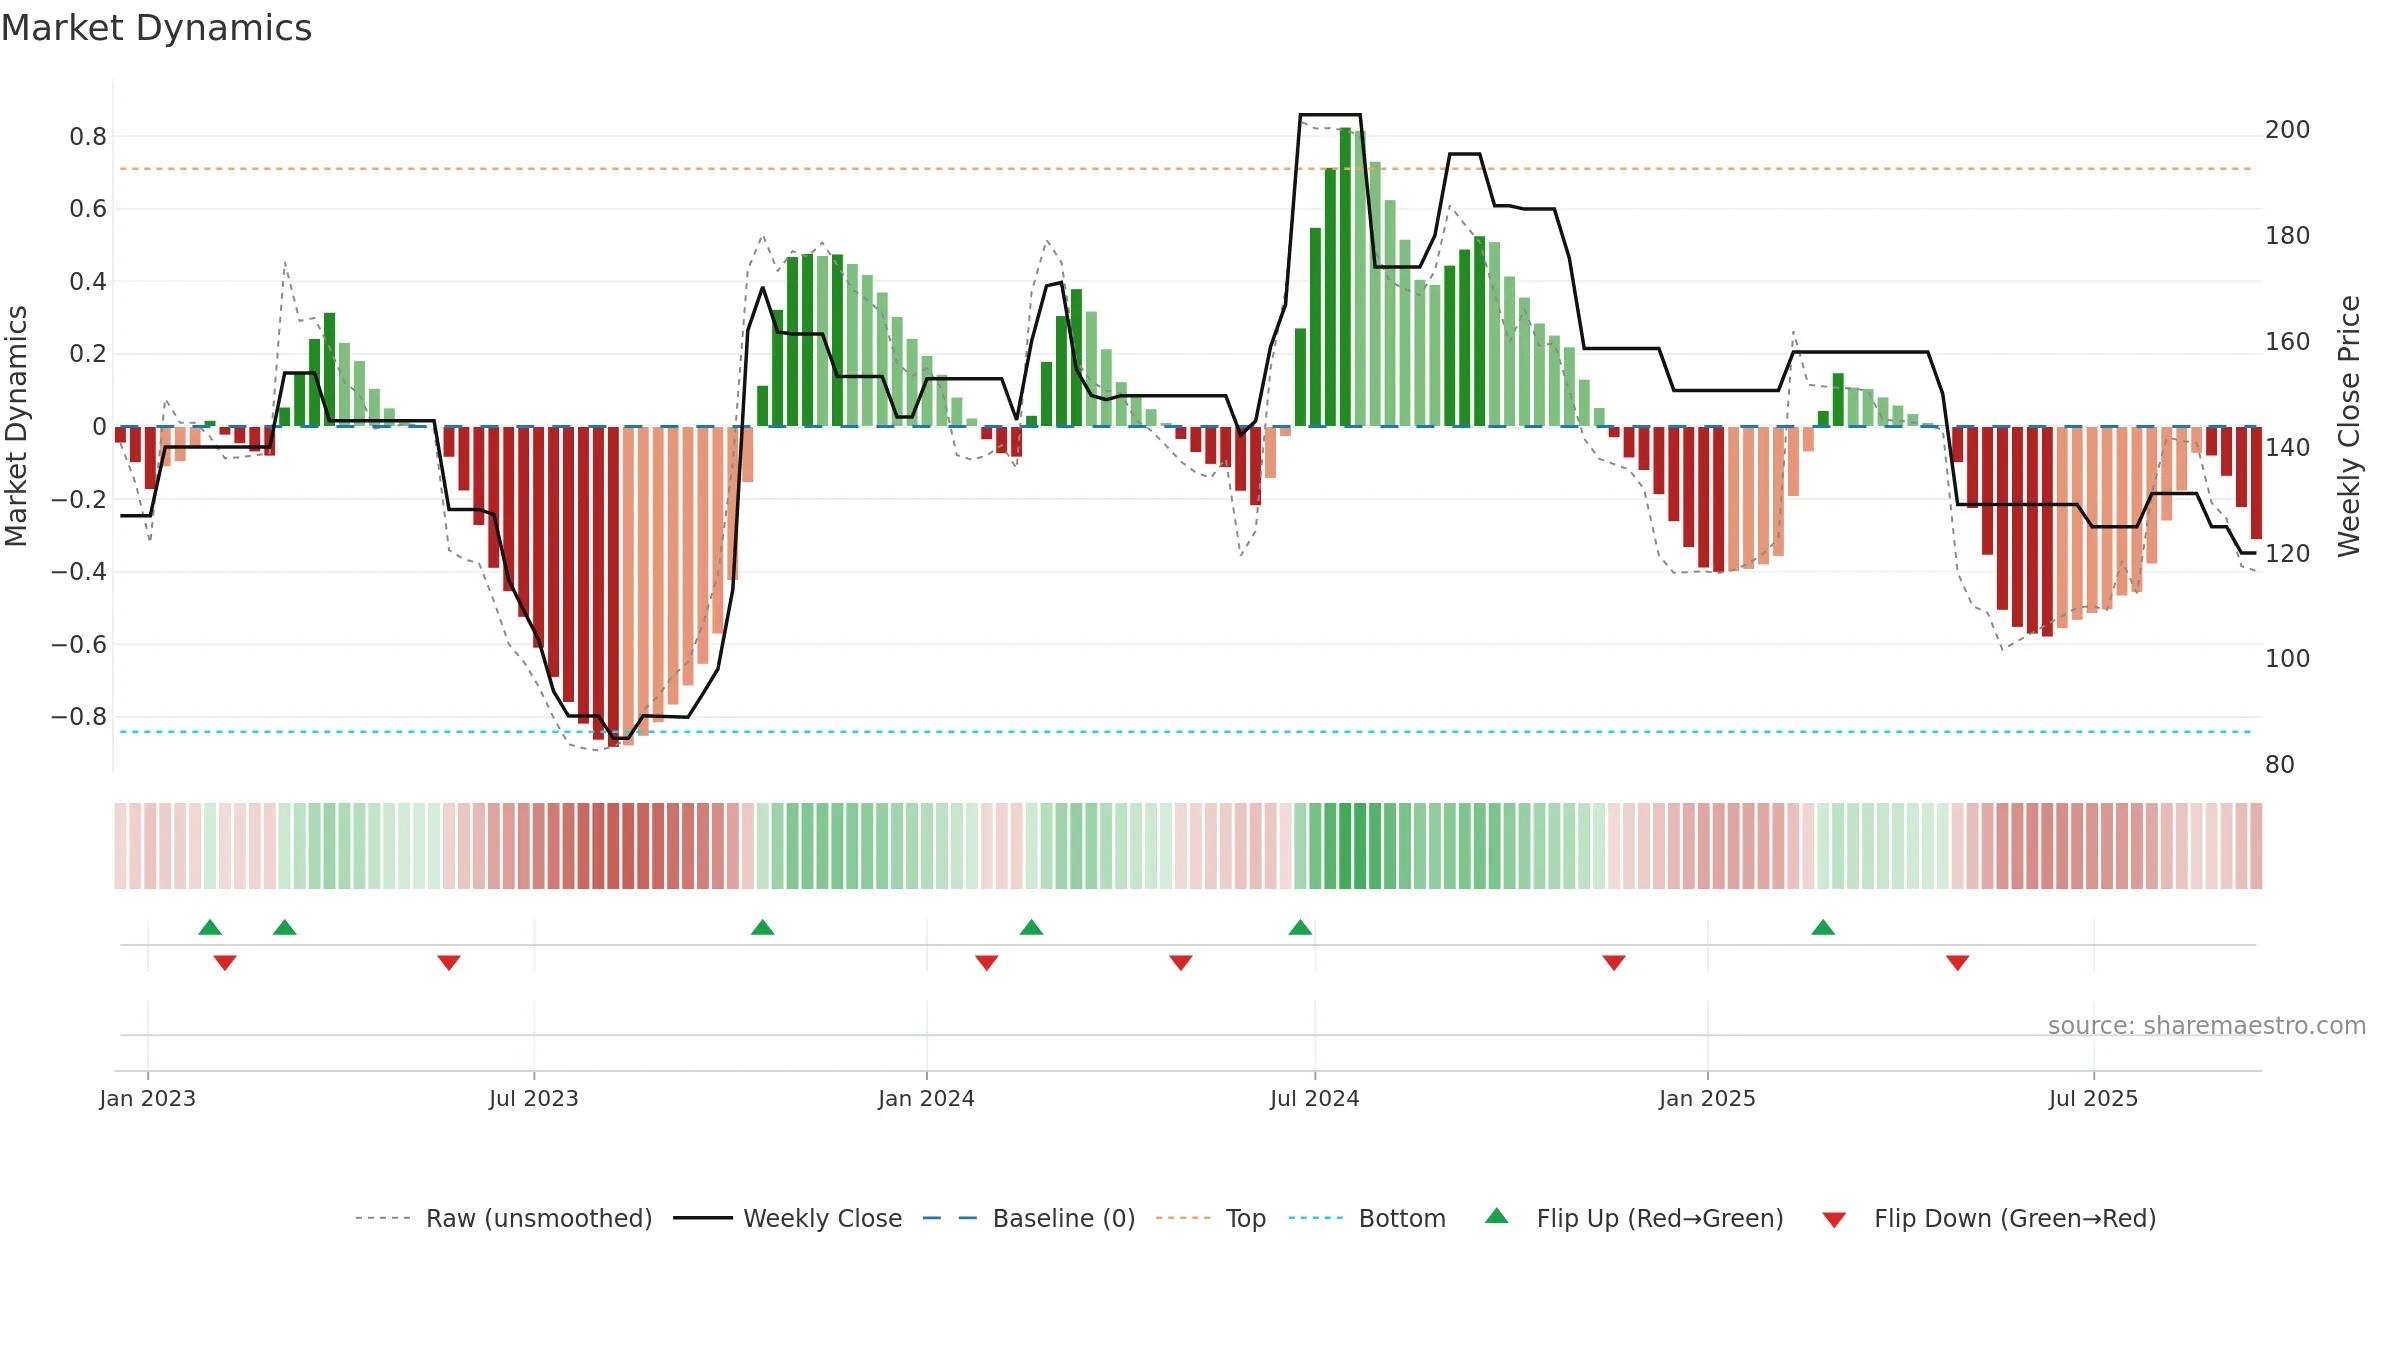The width and height of the screenshot is (2400, 1350).
Task: Click the green flip-up marker after Jan 2024
Action: 1032,927
